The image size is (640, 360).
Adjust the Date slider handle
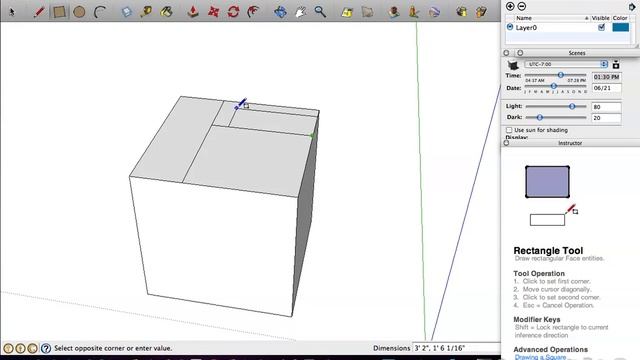click(553, 86)
